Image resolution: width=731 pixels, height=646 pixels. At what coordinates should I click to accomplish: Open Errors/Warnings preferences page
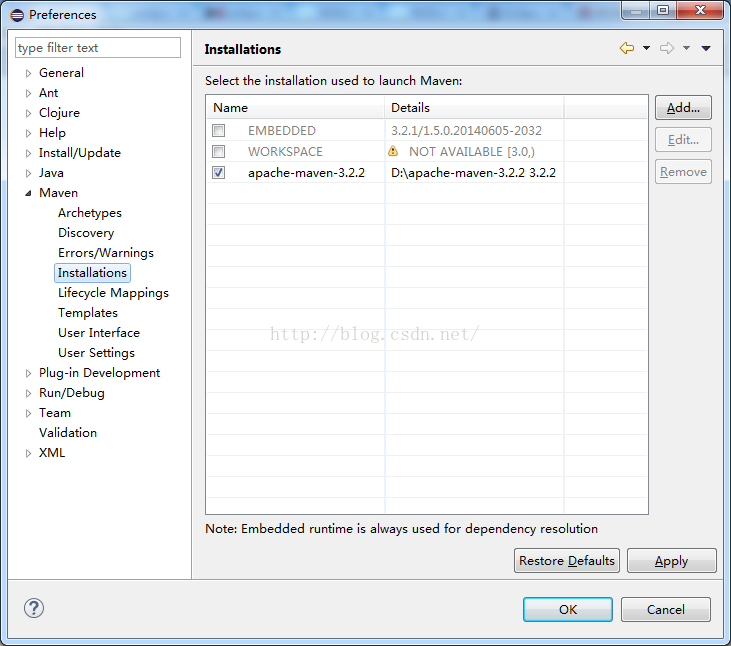pos(106,253)
